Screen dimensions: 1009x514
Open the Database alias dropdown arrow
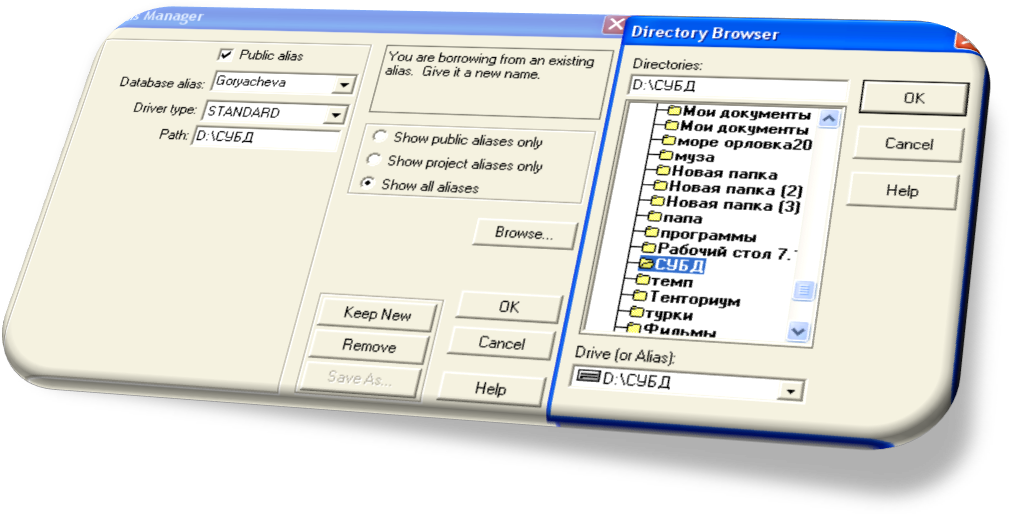click(344, 85)
